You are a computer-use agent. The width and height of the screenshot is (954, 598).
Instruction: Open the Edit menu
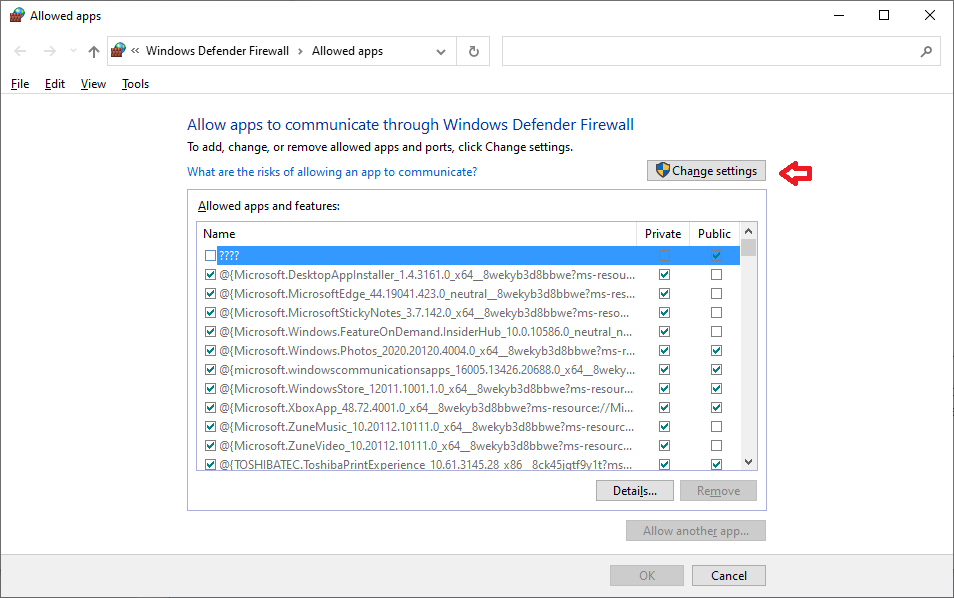point(55,84)
